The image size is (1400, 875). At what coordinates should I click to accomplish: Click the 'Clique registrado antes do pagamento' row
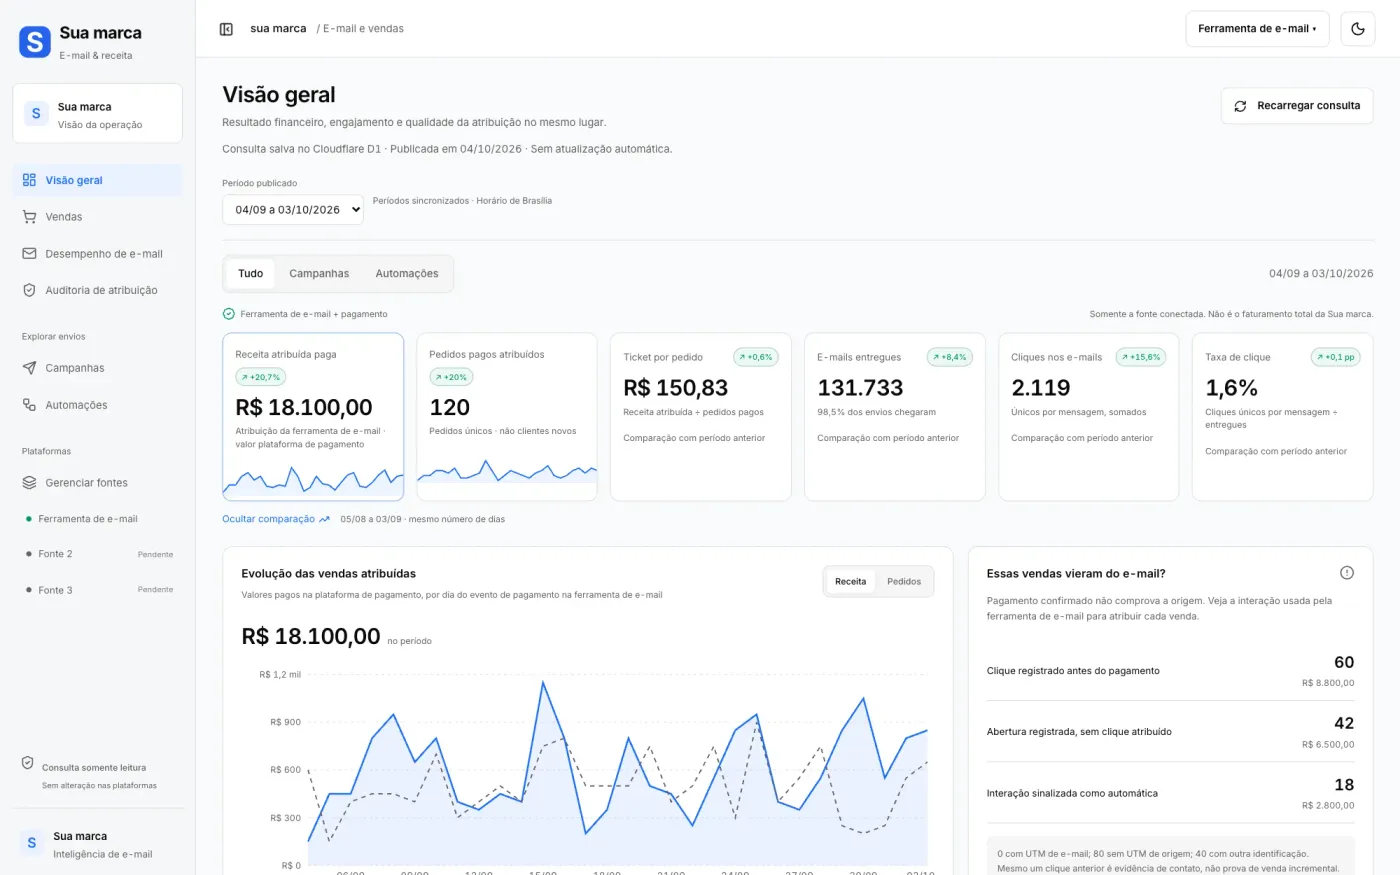coord(1170,671)
